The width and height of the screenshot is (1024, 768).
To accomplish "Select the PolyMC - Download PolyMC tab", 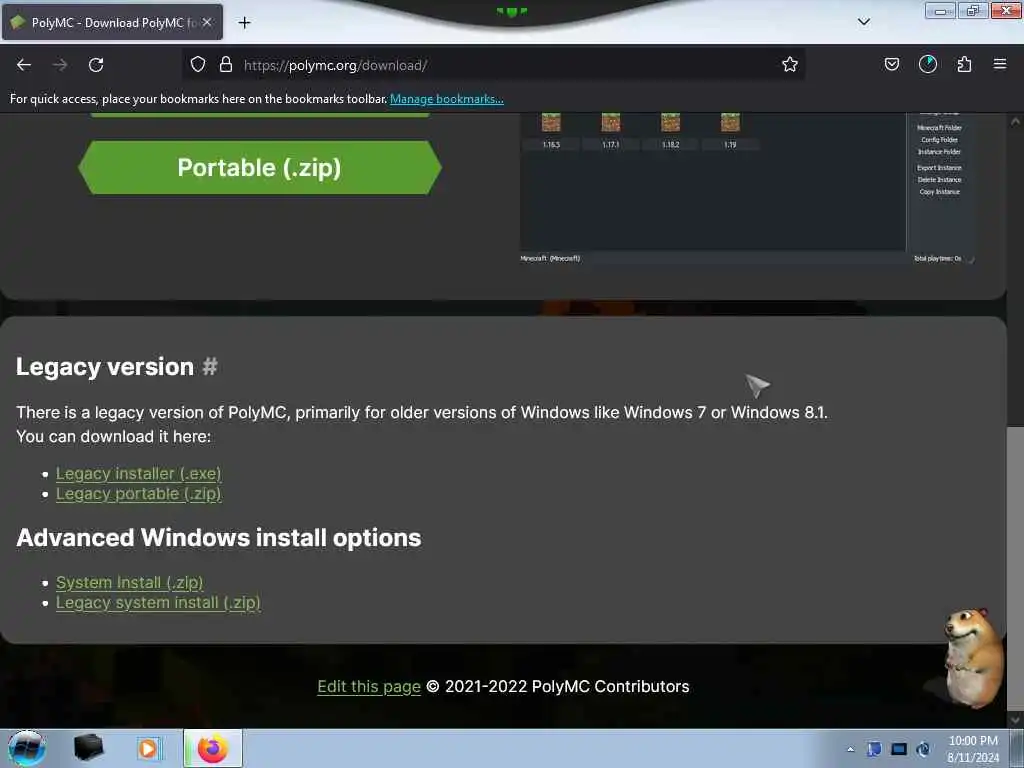I will [112, 23].
